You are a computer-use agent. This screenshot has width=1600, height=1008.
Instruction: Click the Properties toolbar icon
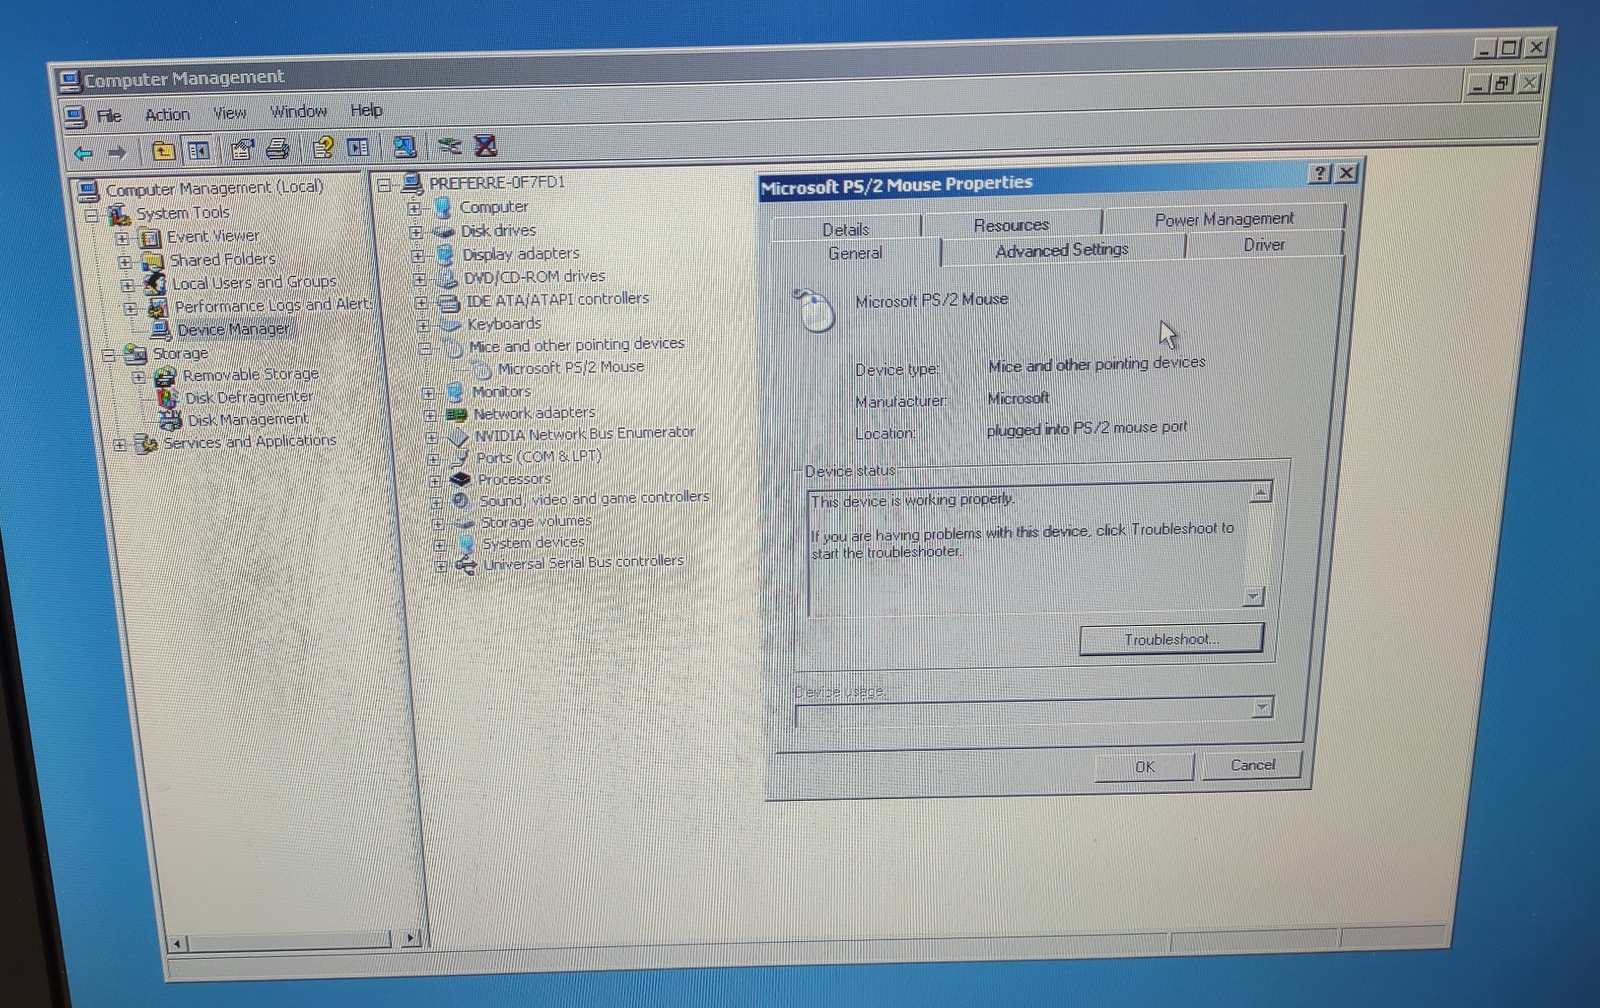coord(241,150)
